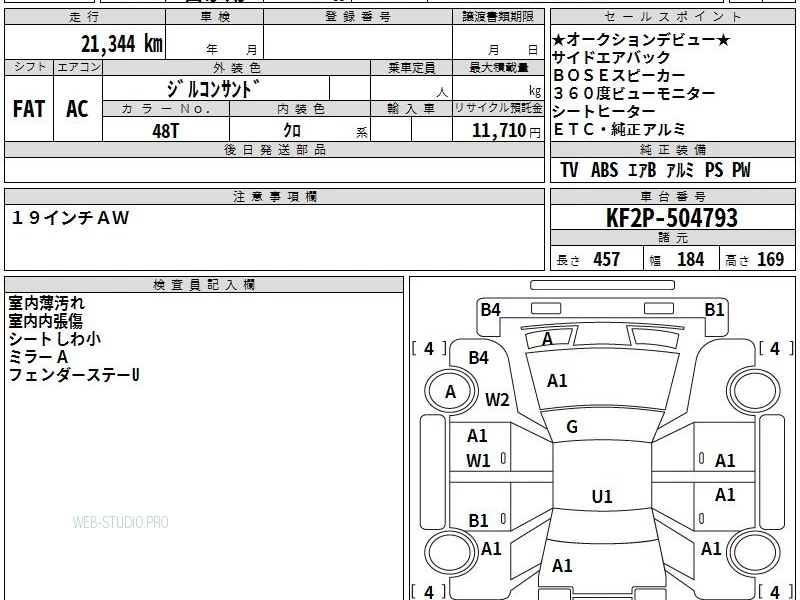This screenshot has height=600, width=800.
Task: Click the PW equipment label
Action: point(741,170)
